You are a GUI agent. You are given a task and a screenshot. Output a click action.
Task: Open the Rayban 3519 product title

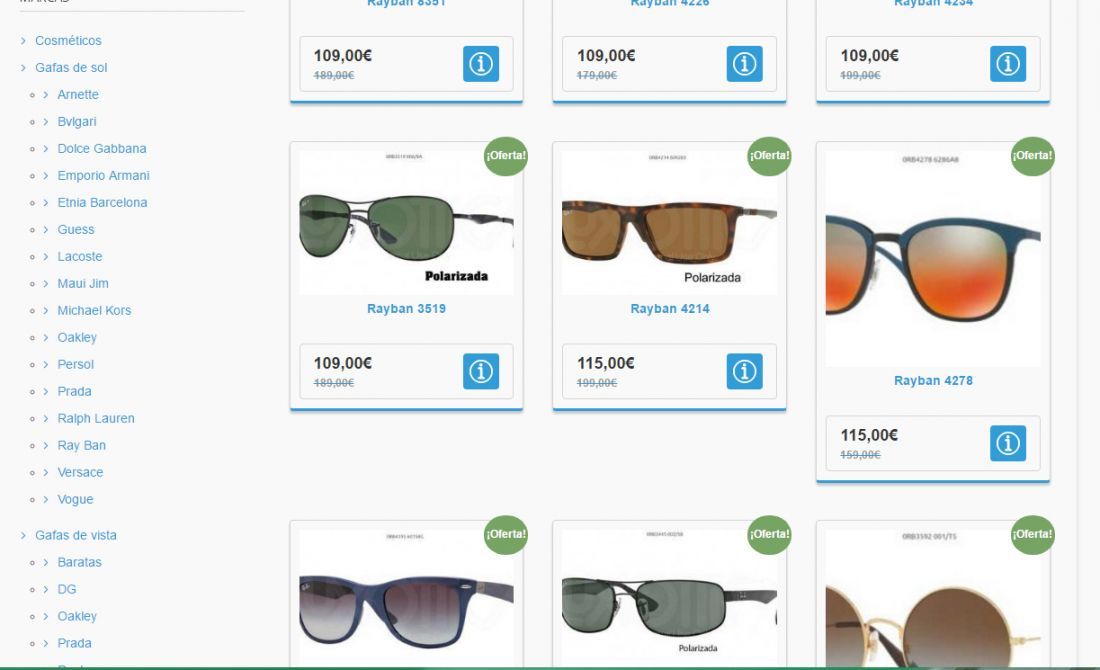406,309
